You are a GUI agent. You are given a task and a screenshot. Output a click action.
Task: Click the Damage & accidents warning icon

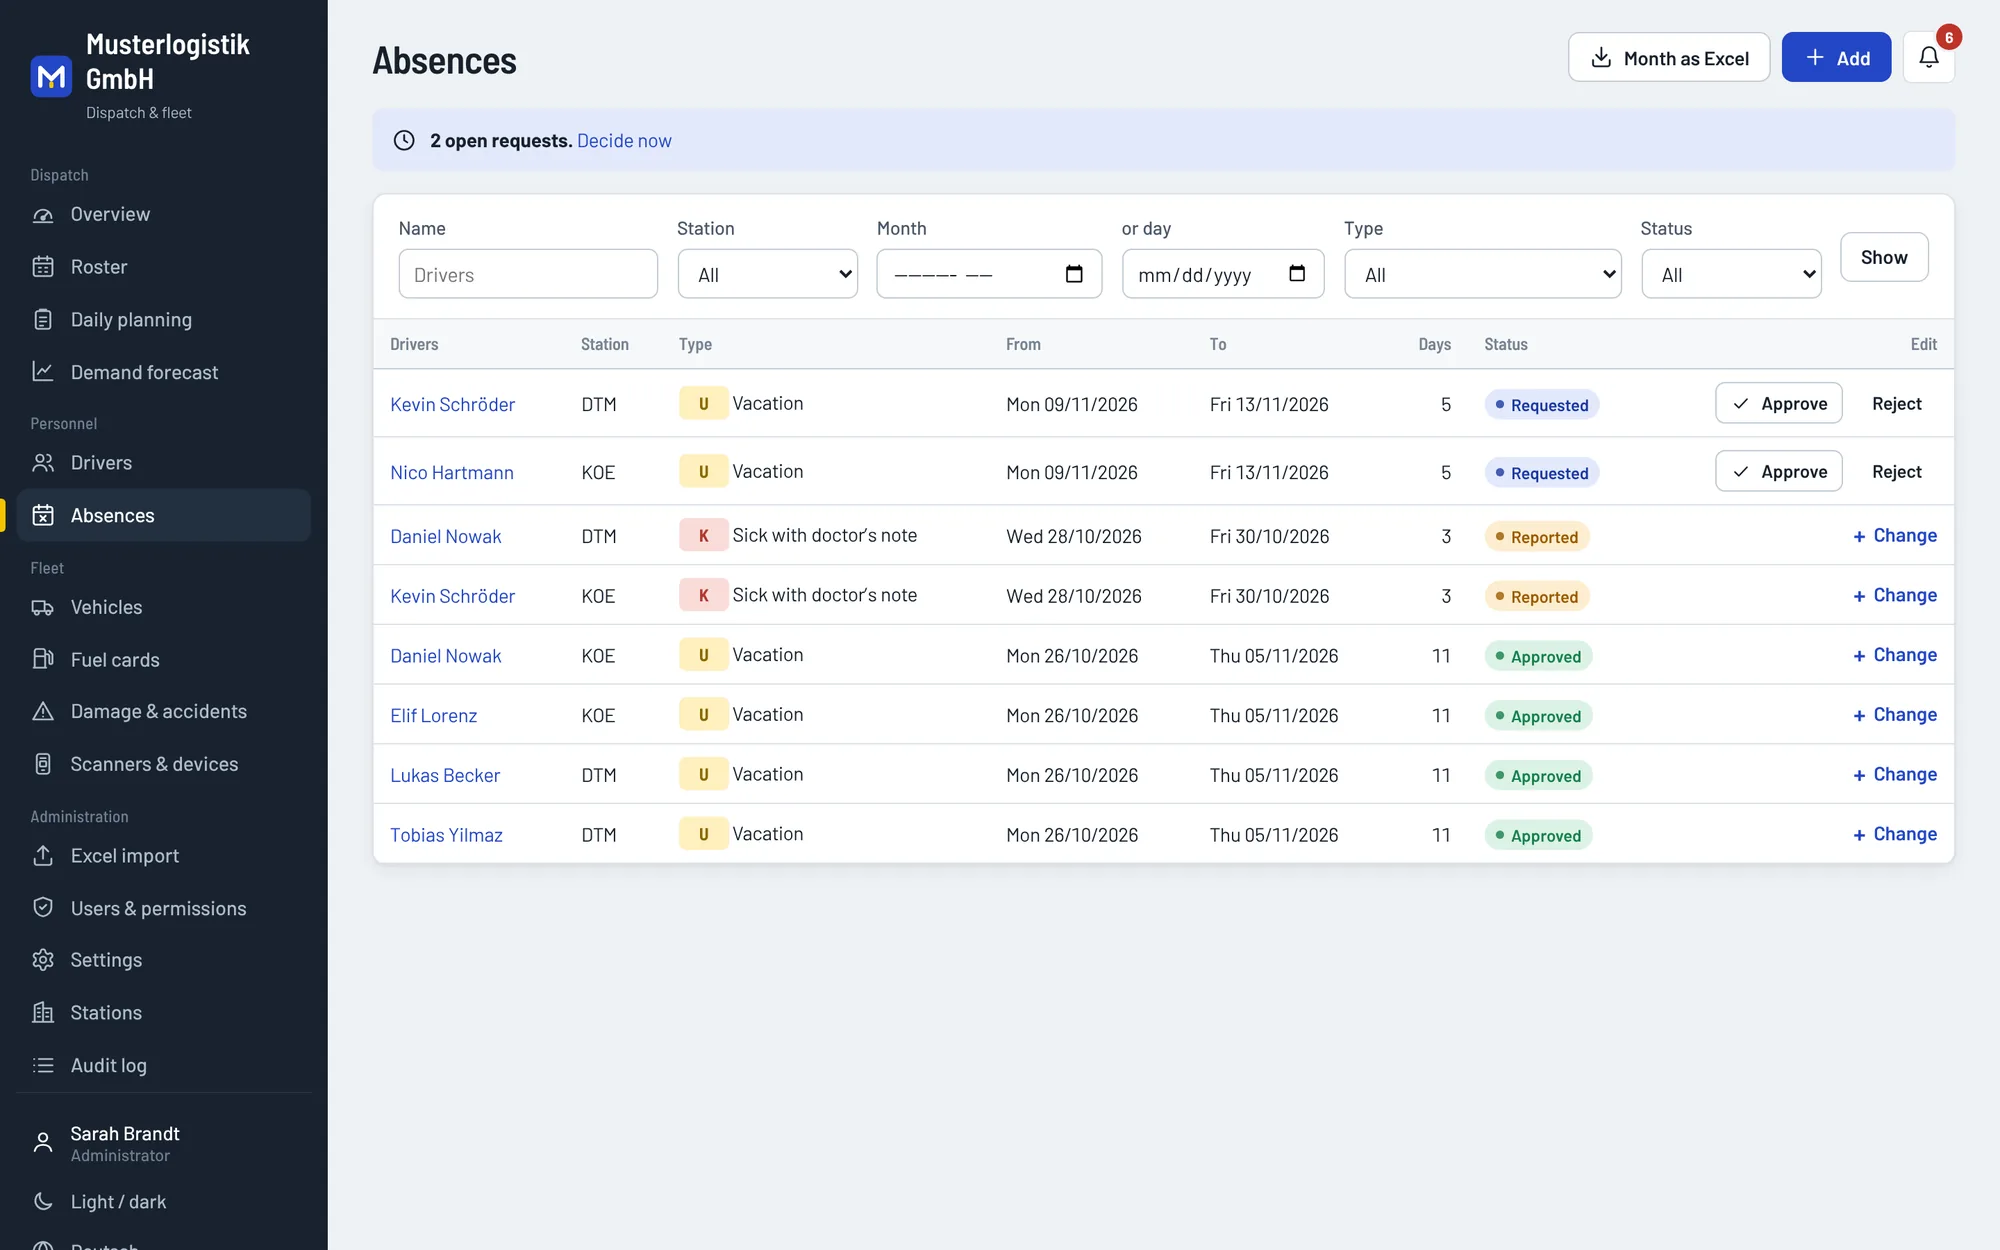tap(43, 712)
